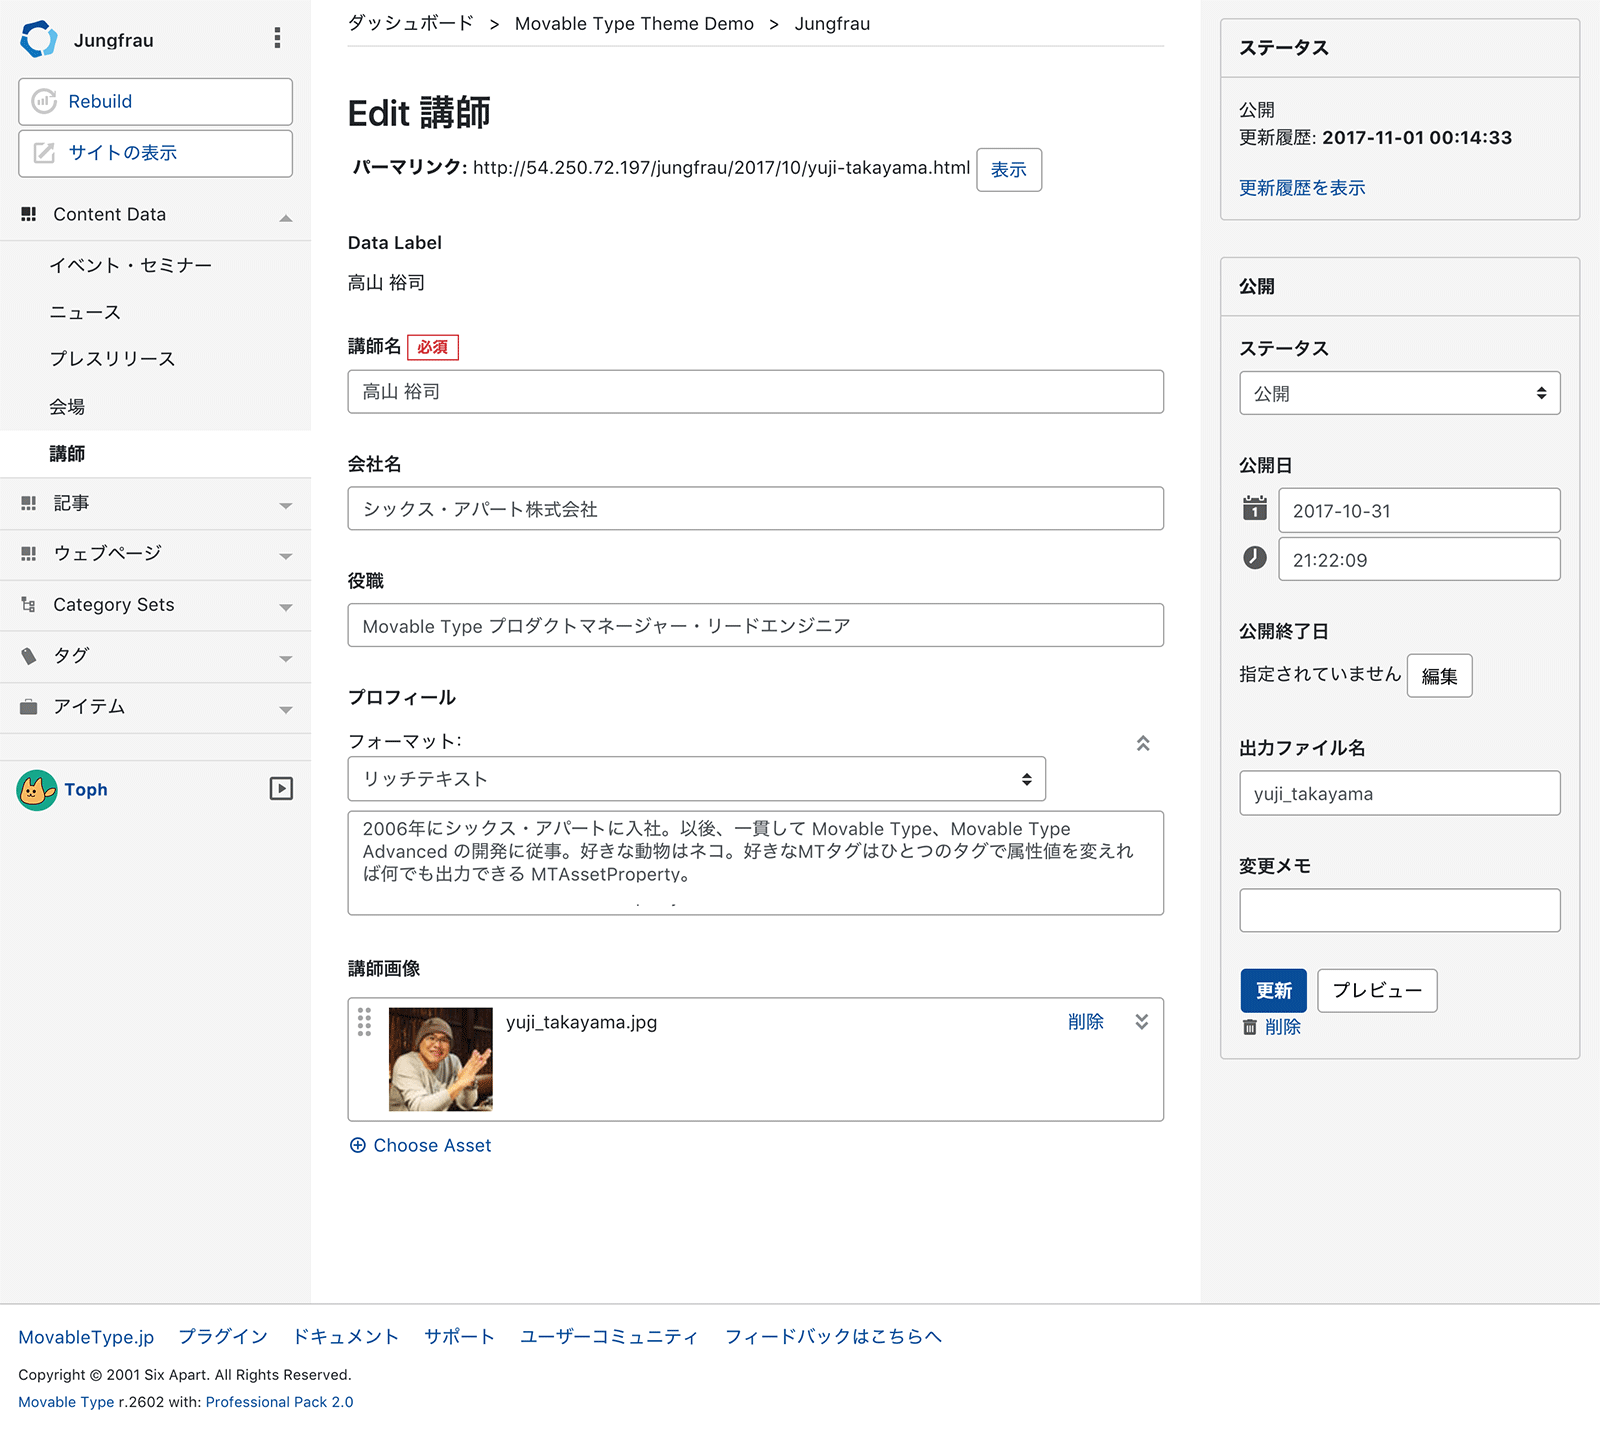The height and width of the screenshot is (1455, 1600).
Task: Focus the 会社名 input field
Action: pos(755,508)
